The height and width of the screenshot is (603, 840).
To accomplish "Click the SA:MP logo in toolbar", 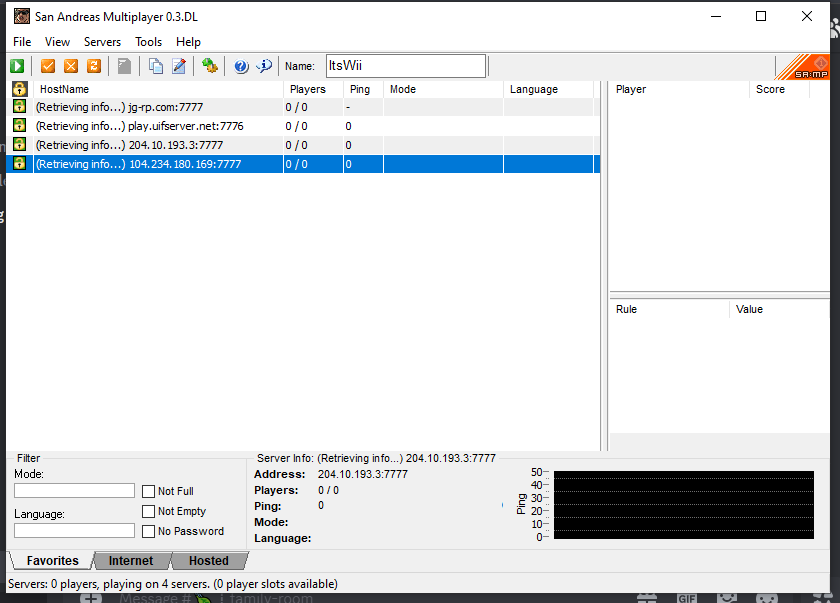I will (803, 67).
